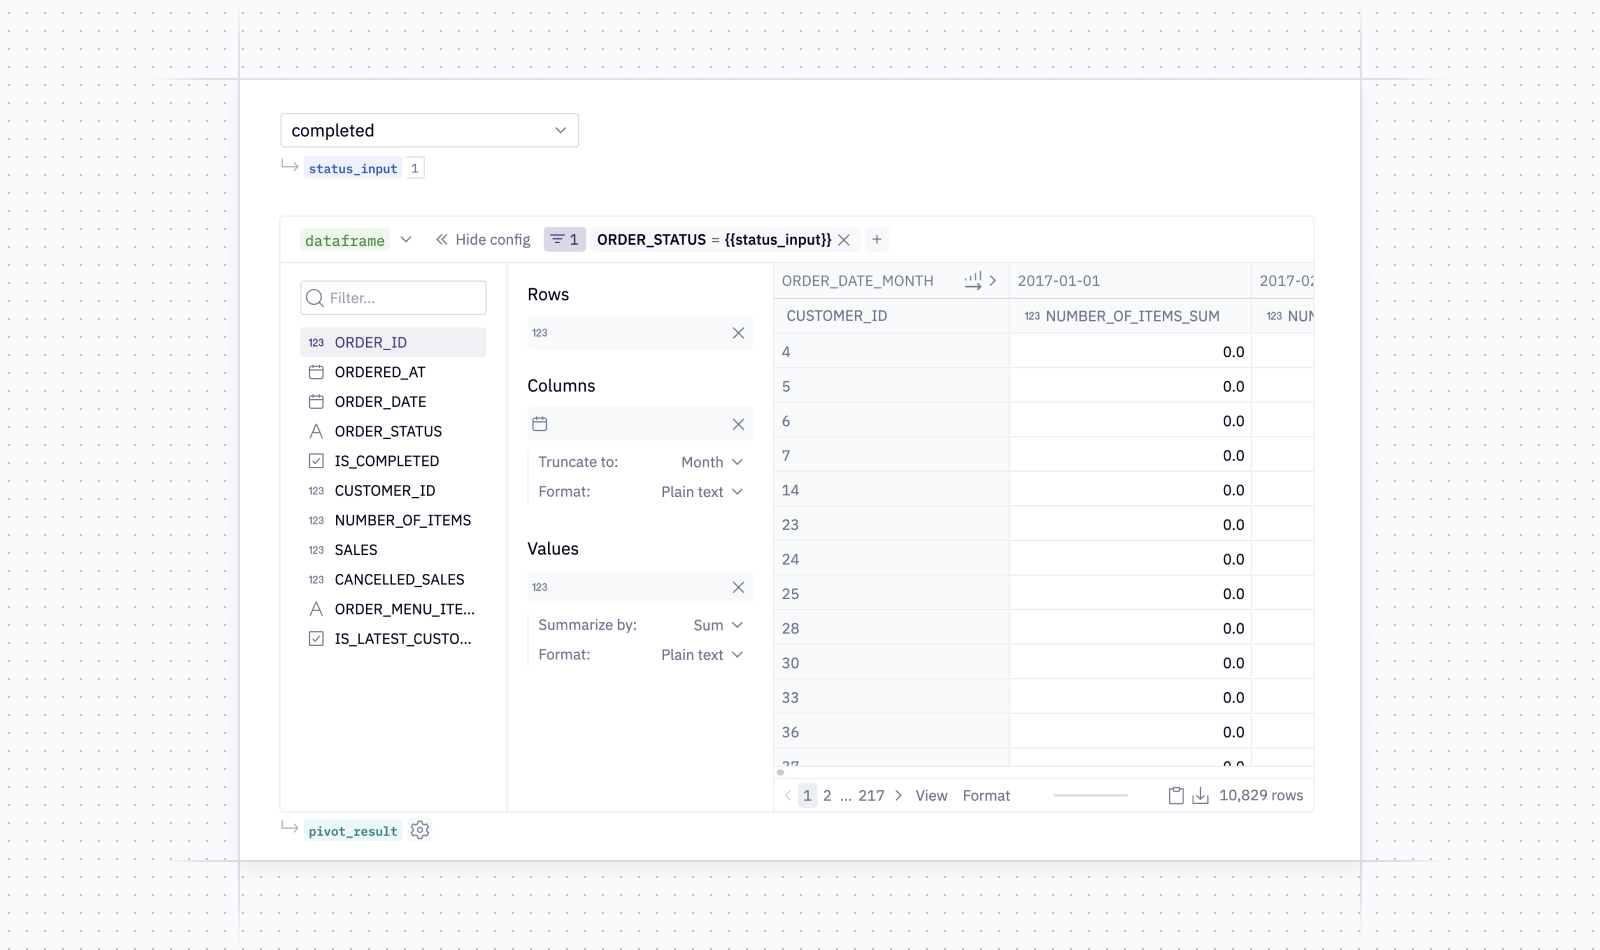Viewport: 1600px width, 950px height.
Task: Click the copy to clipboard icon
Action: 1176,796
